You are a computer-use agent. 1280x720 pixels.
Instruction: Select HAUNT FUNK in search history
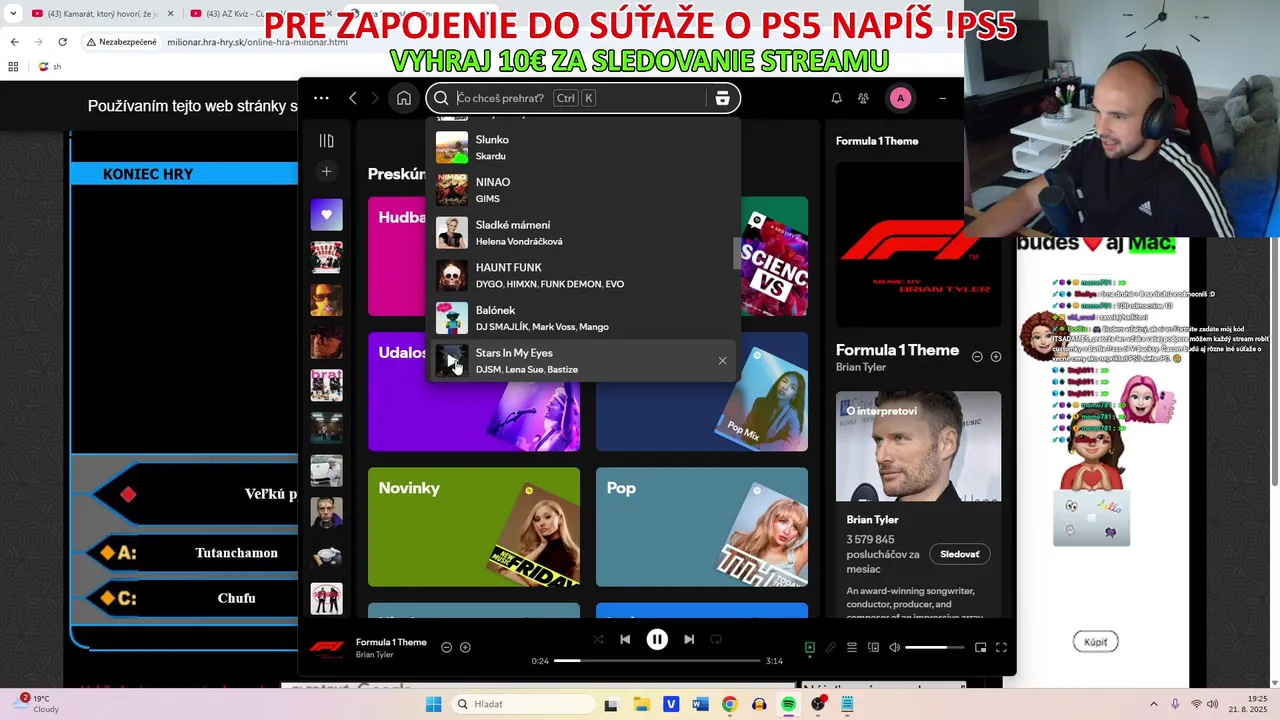(x=584, y=276)
